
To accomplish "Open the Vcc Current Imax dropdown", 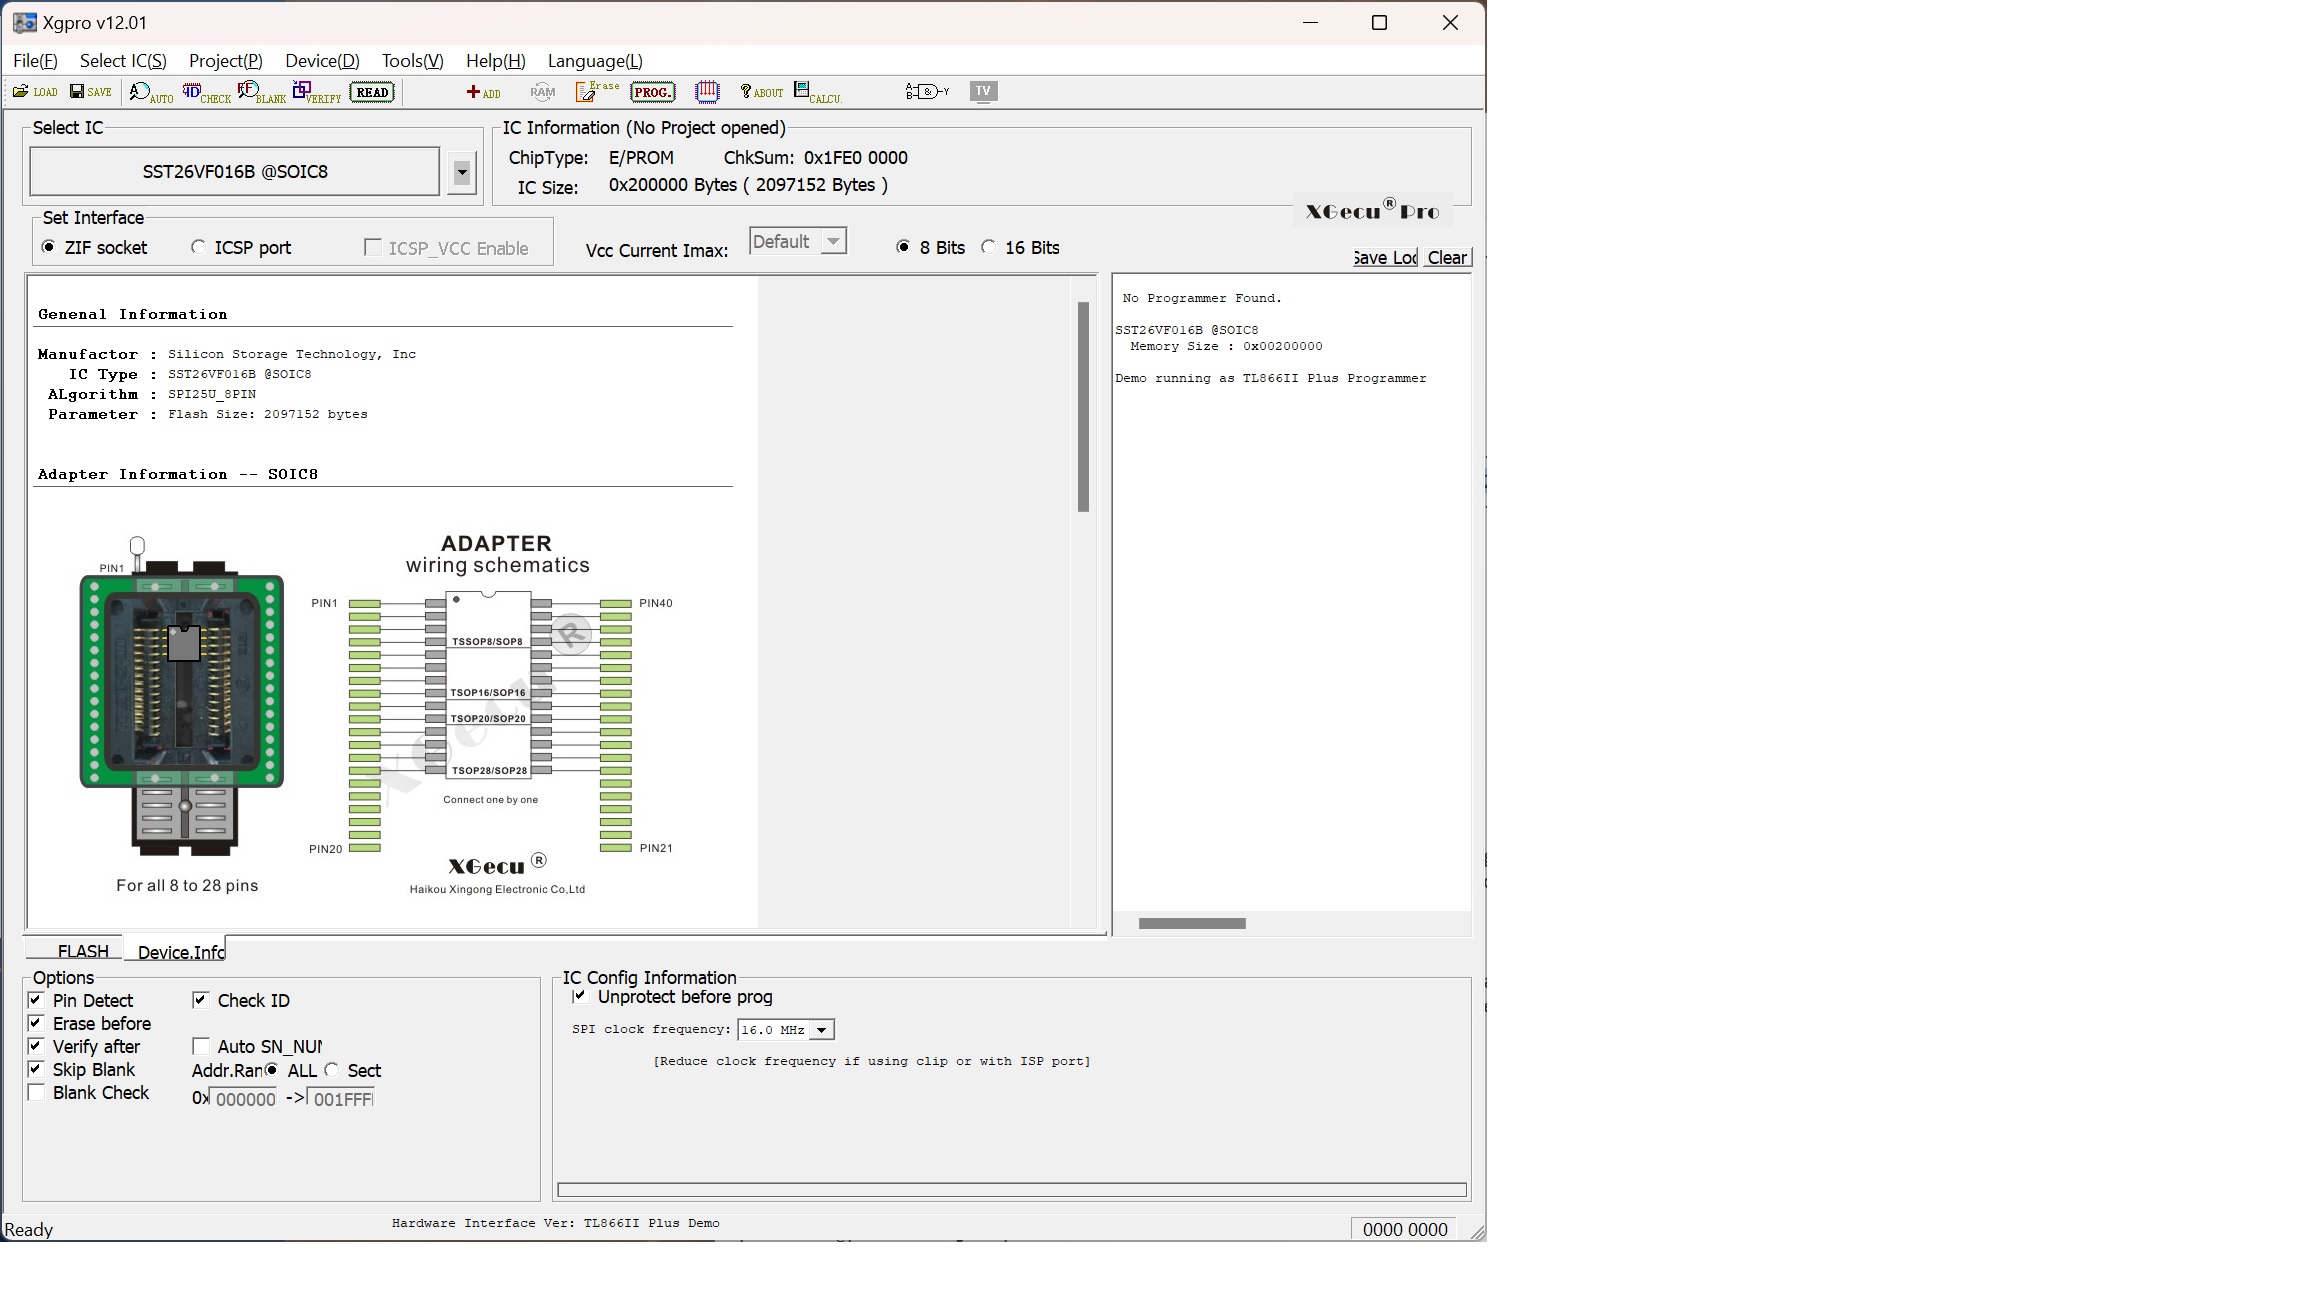I will click(x=832, y=242).
